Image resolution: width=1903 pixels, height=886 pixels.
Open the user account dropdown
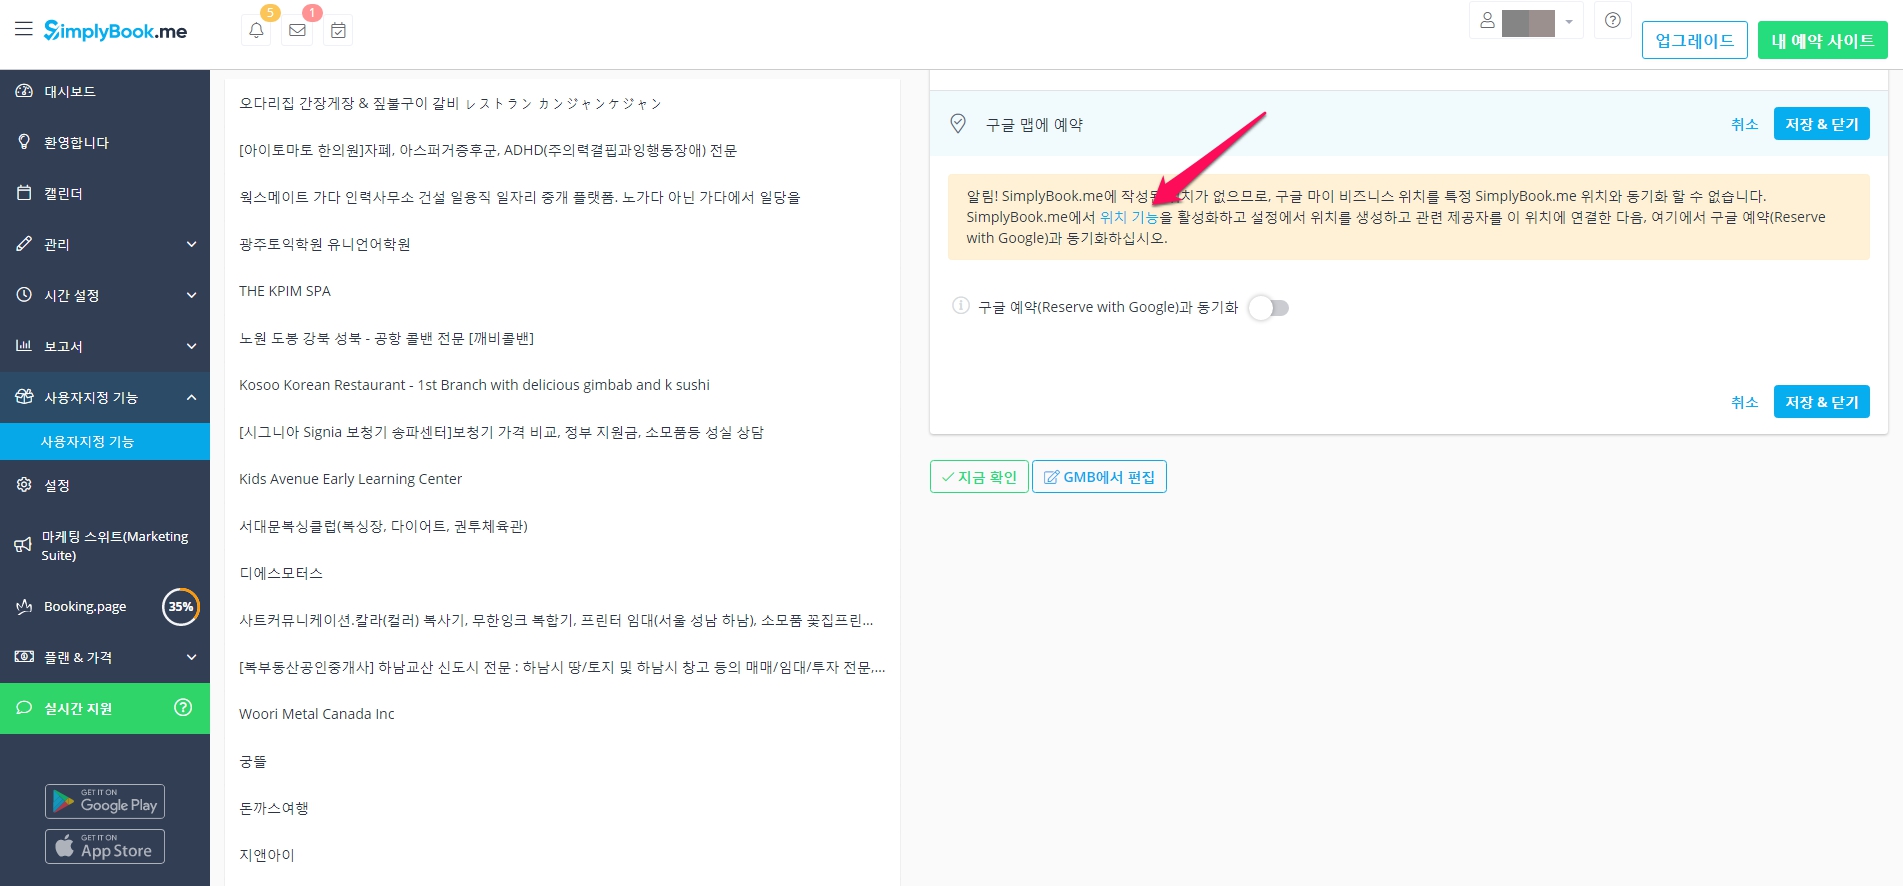point(1527,22)
